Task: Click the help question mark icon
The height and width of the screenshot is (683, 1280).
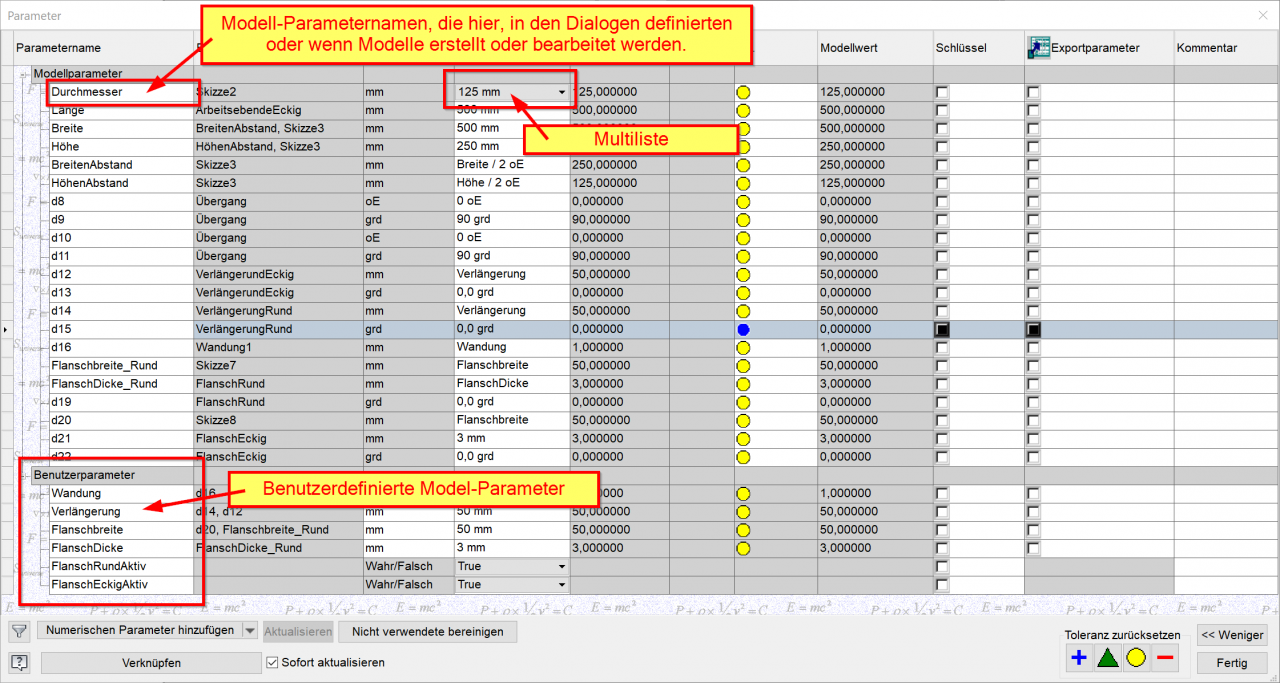Action: coord(19,662)
